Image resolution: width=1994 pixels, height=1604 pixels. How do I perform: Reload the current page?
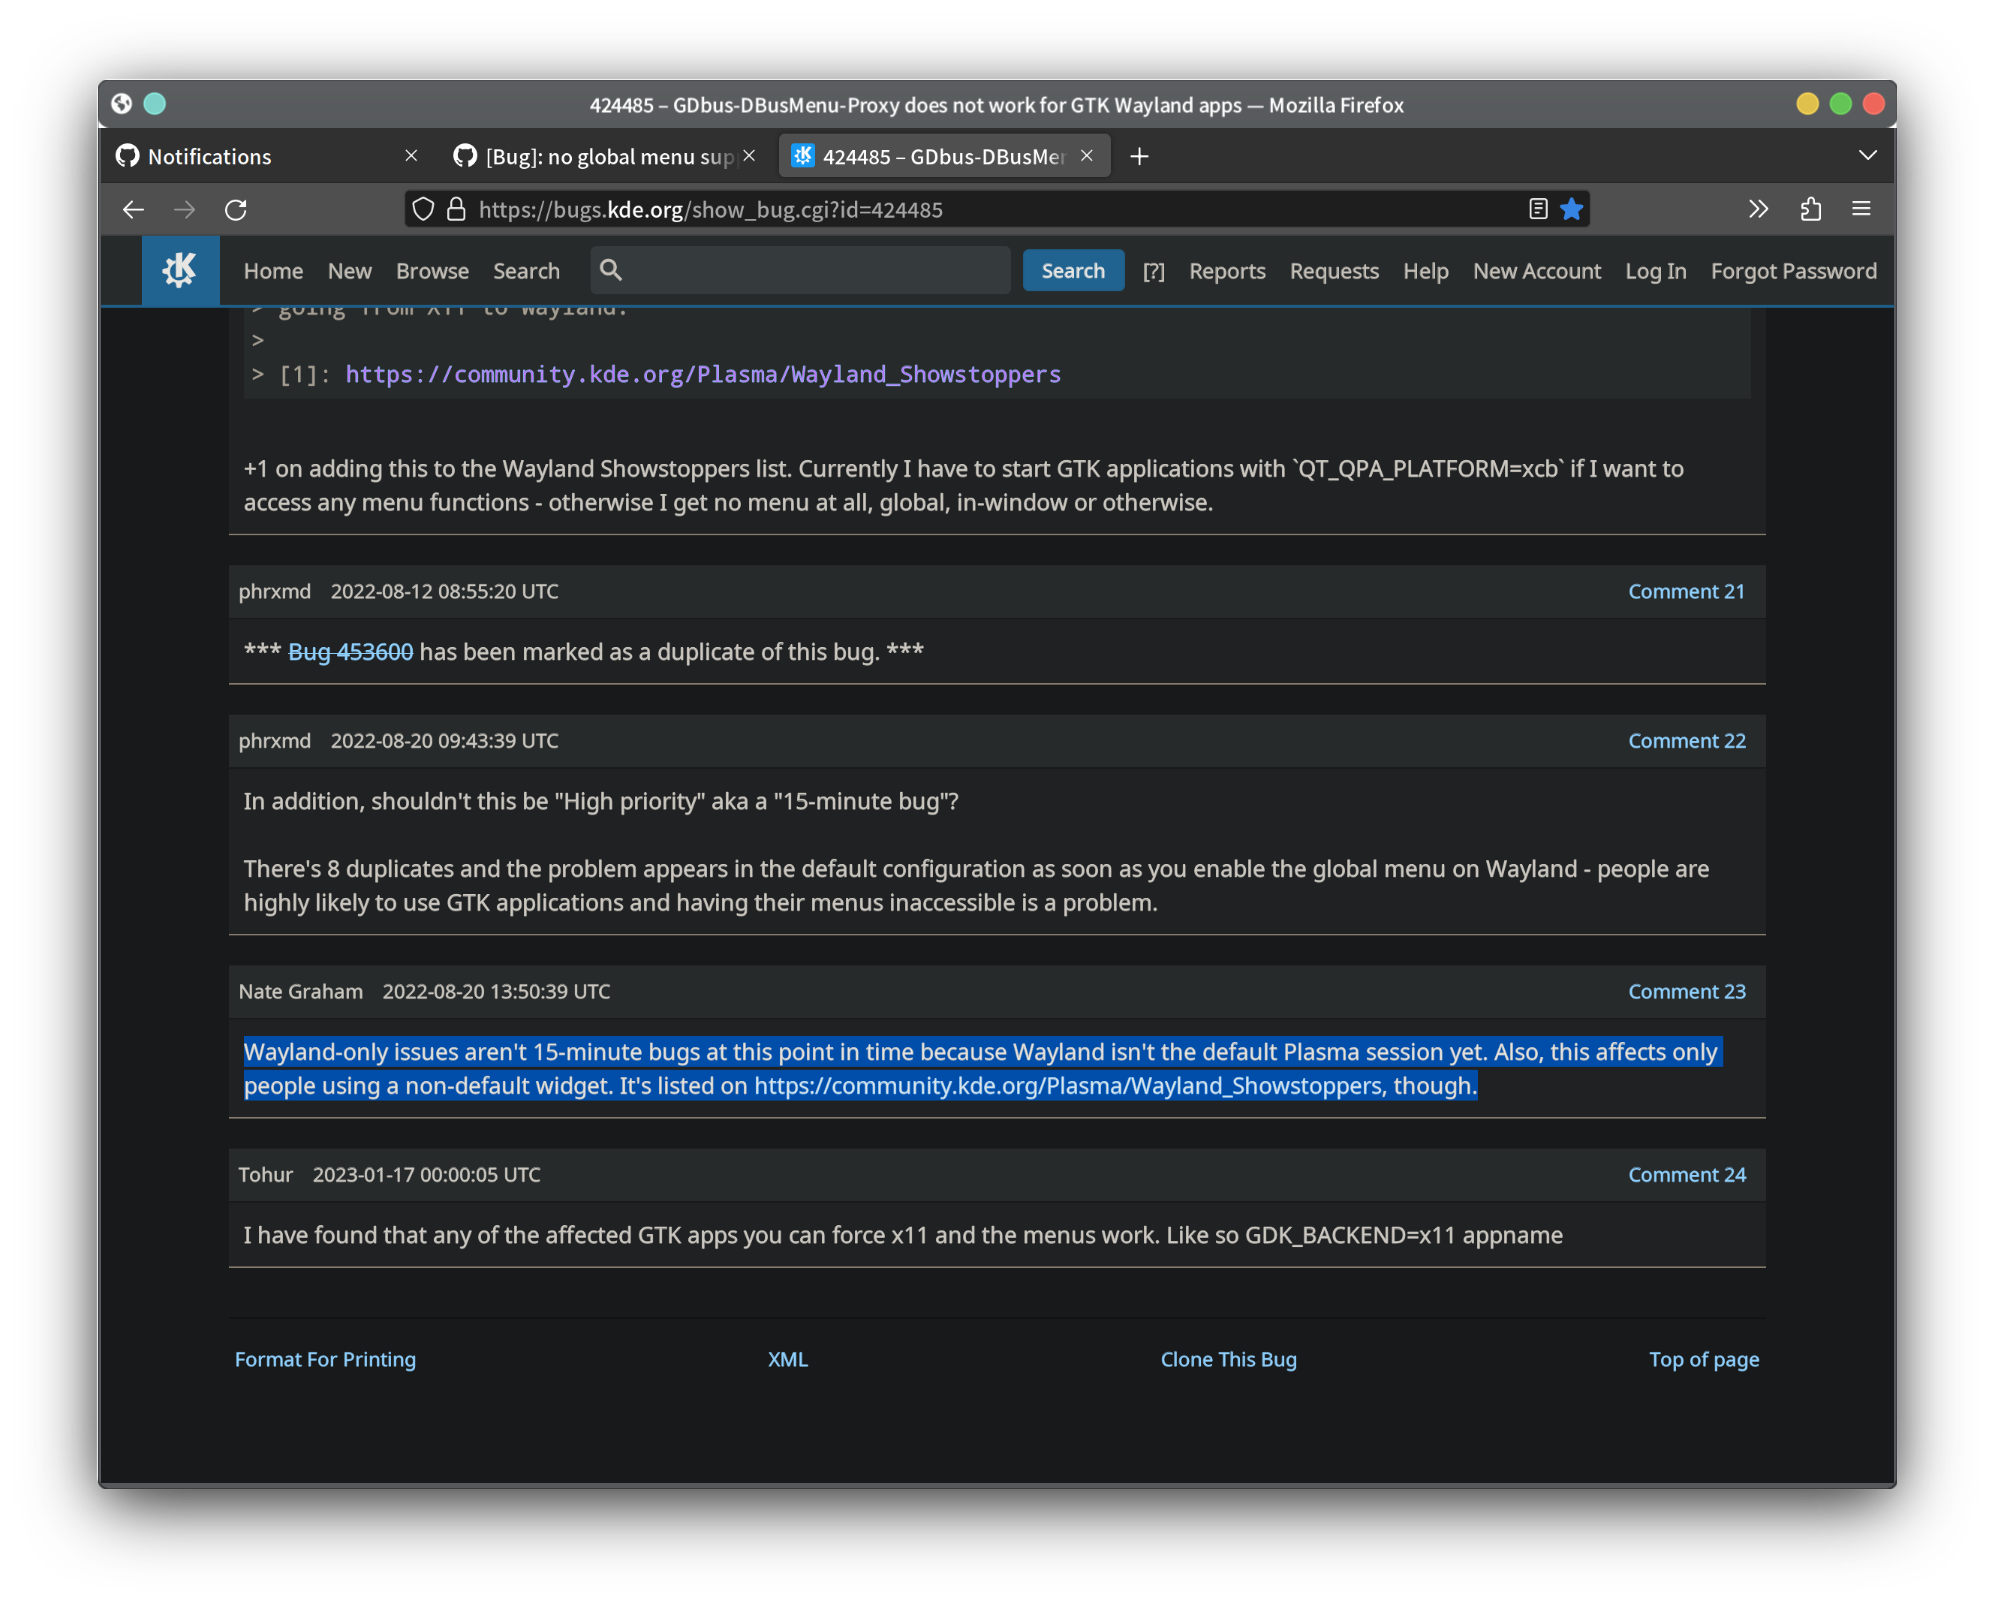(x=237, y=210)
